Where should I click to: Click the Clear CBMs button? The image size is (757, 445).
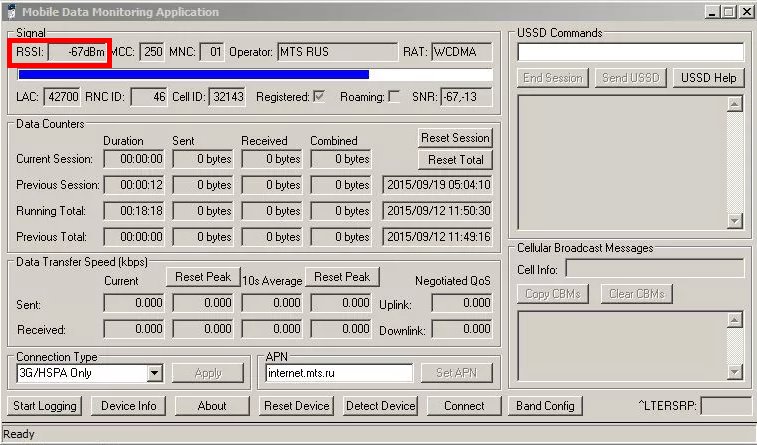coord(637,293)
